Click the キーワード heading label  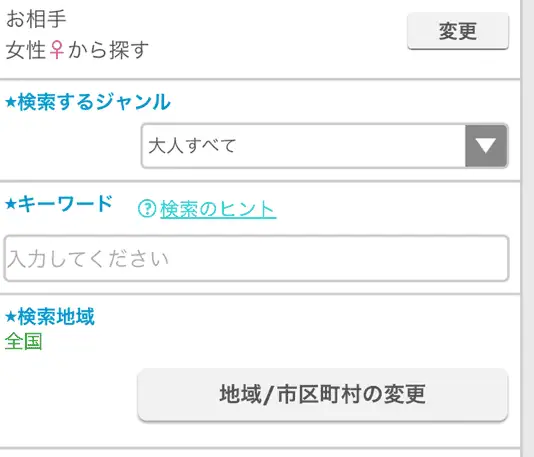pos(65,204)
